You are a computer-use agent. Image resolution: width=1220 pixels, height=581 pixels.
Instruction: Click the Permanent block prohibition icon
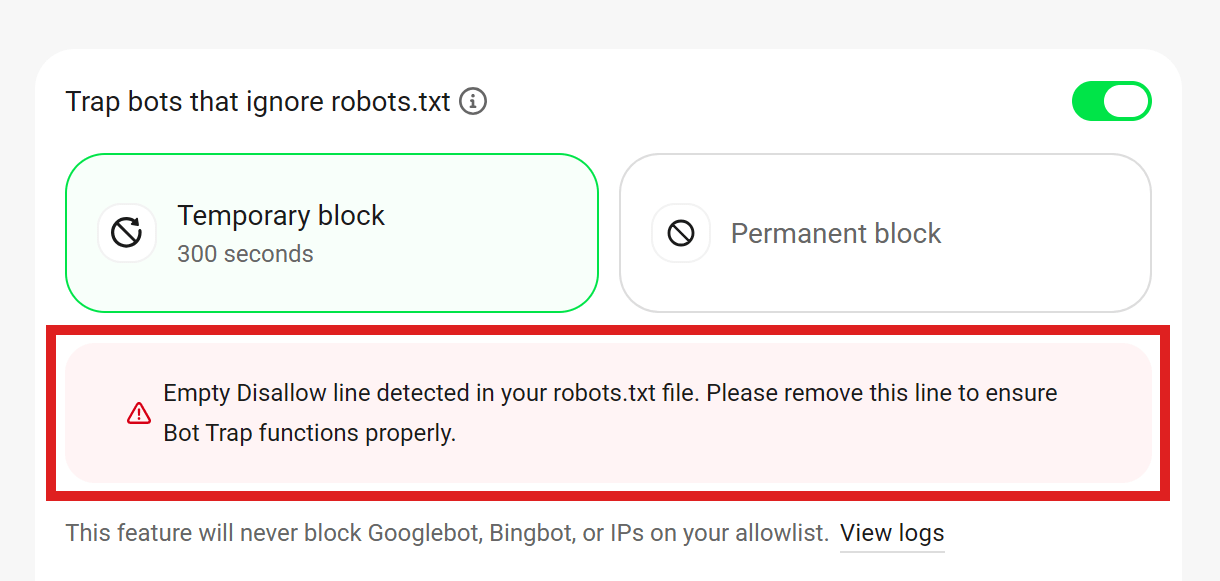click(x=681, y=233)
